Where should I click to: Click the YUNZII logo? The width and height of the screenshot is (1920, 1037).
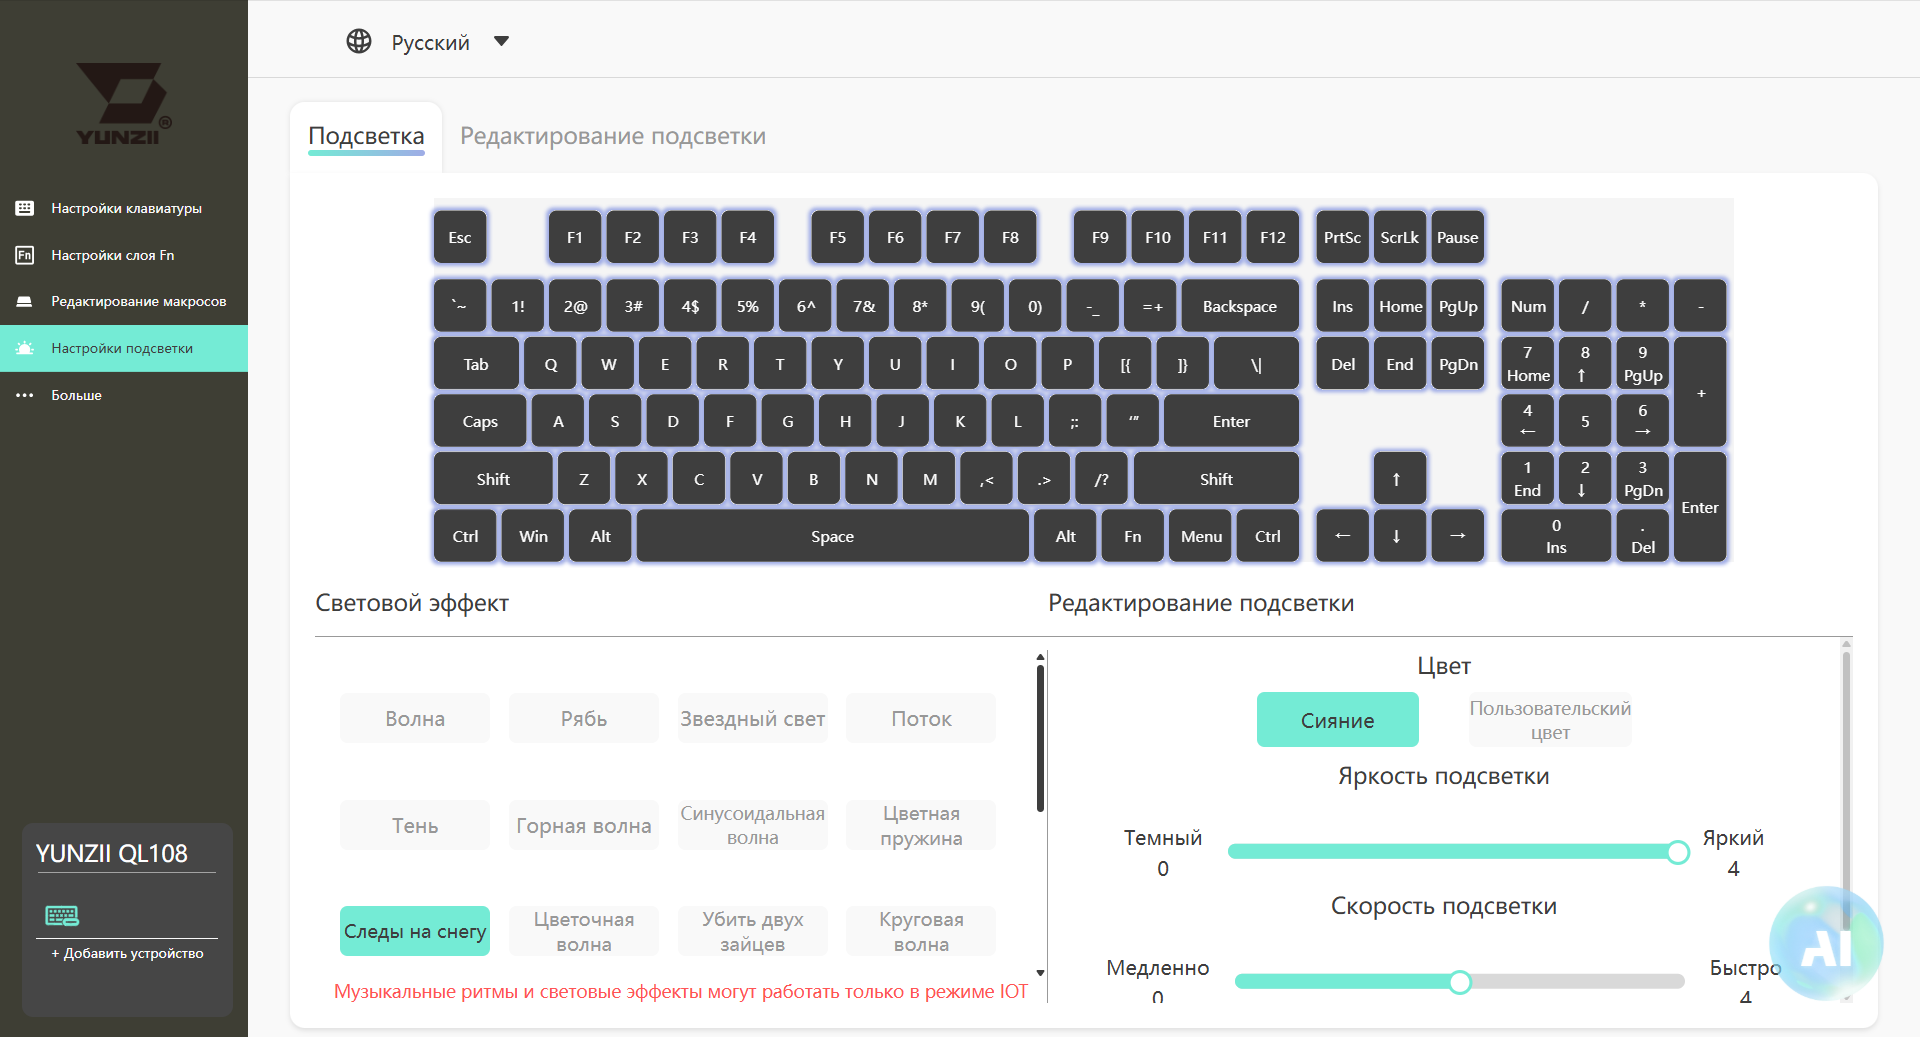pyautogui.click(x=124, y=104)
